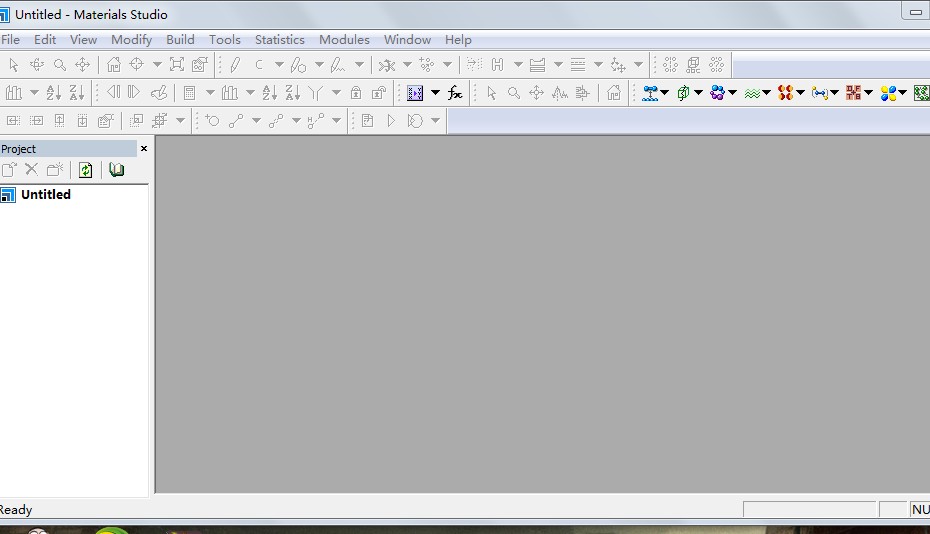
Task: Click the hand pointing icon in table toolbar
Action: coord(159,93)
